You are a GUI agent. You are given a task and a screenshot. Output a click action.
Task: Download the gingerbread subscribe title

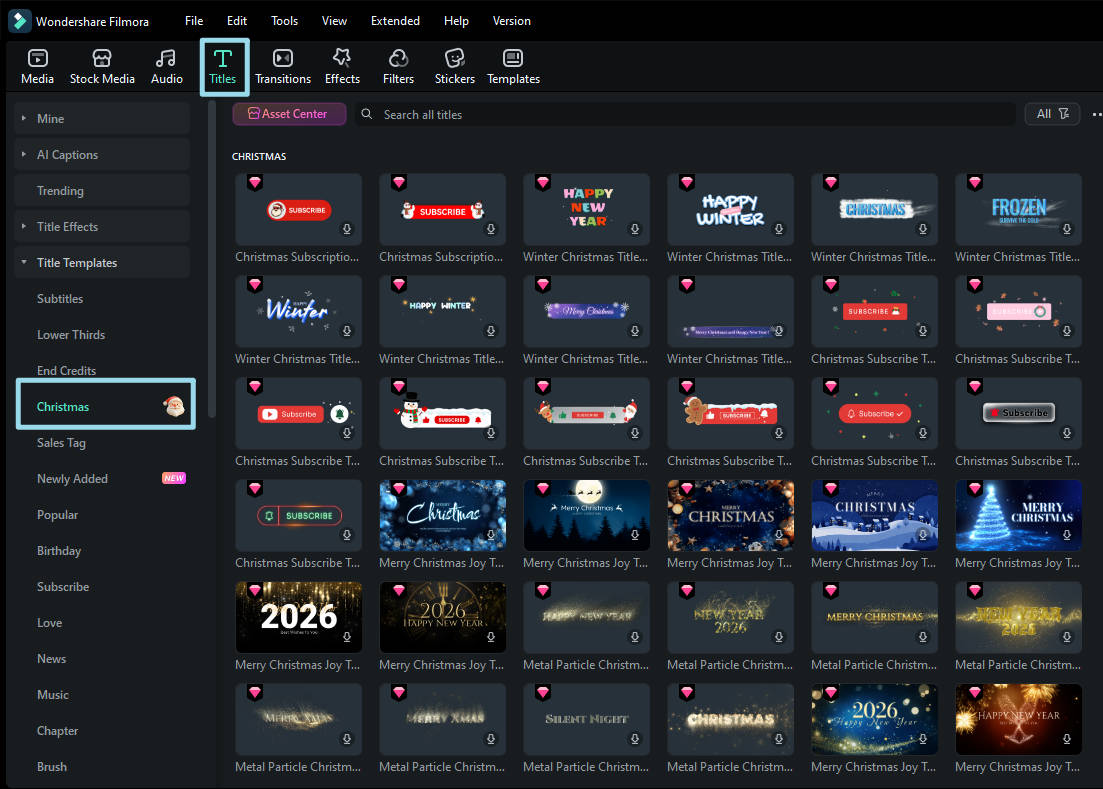point(779,432)
